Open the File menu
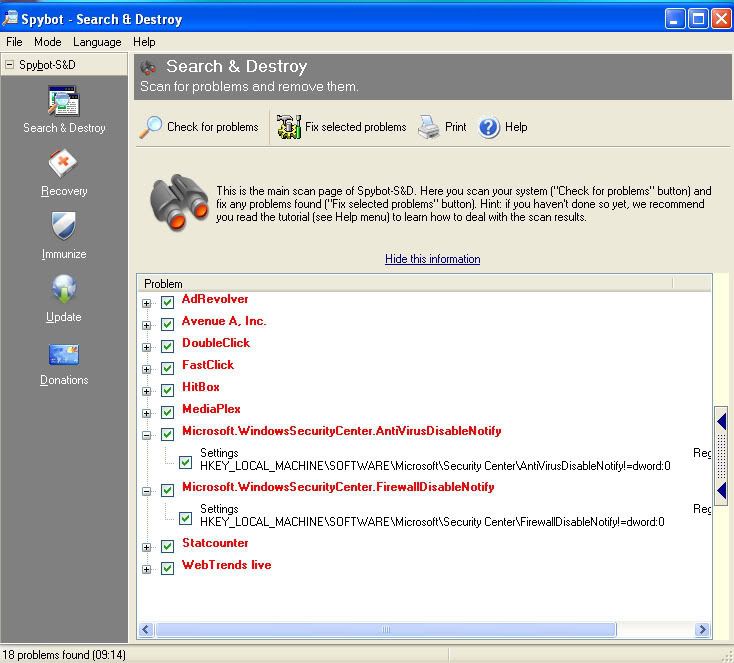The width and height of the screenshot is (734, 663). click(14, 42)
